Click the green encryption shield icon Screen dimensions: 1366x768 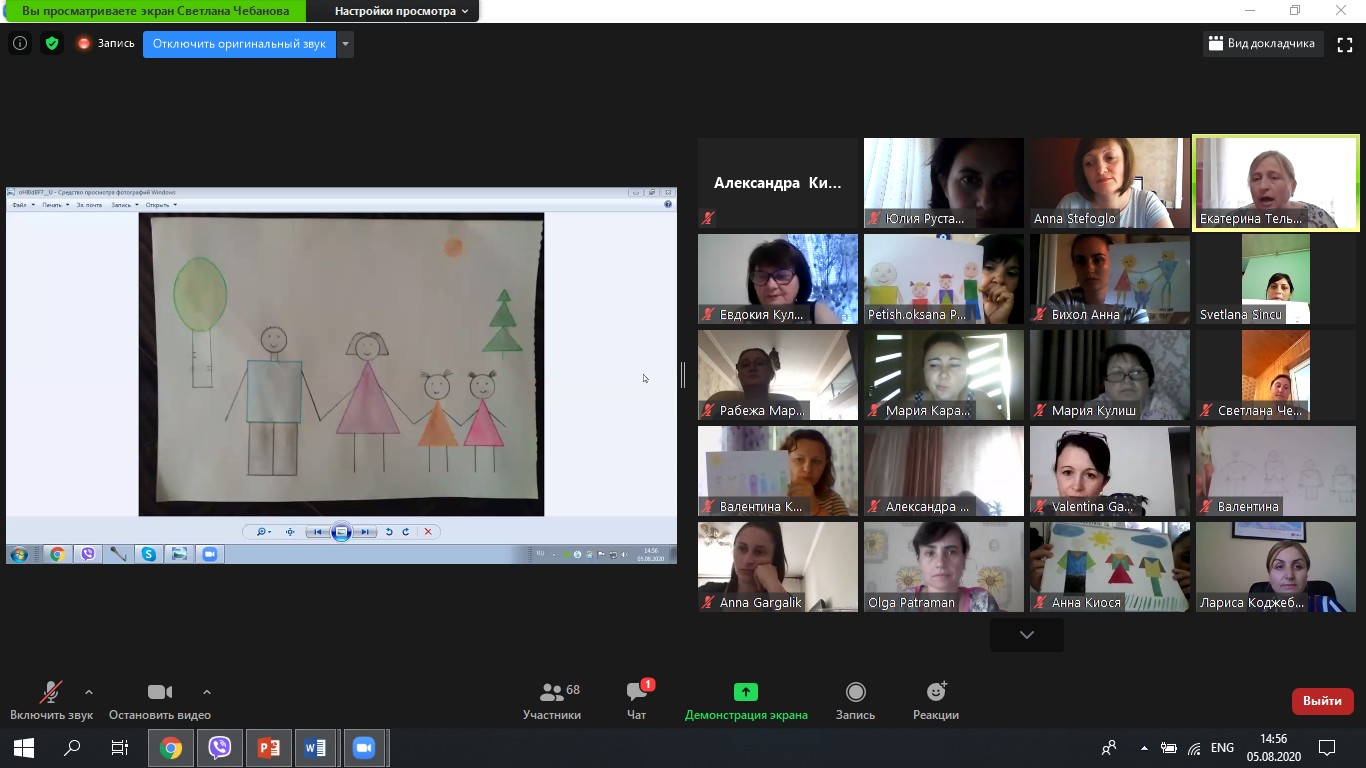52,44
